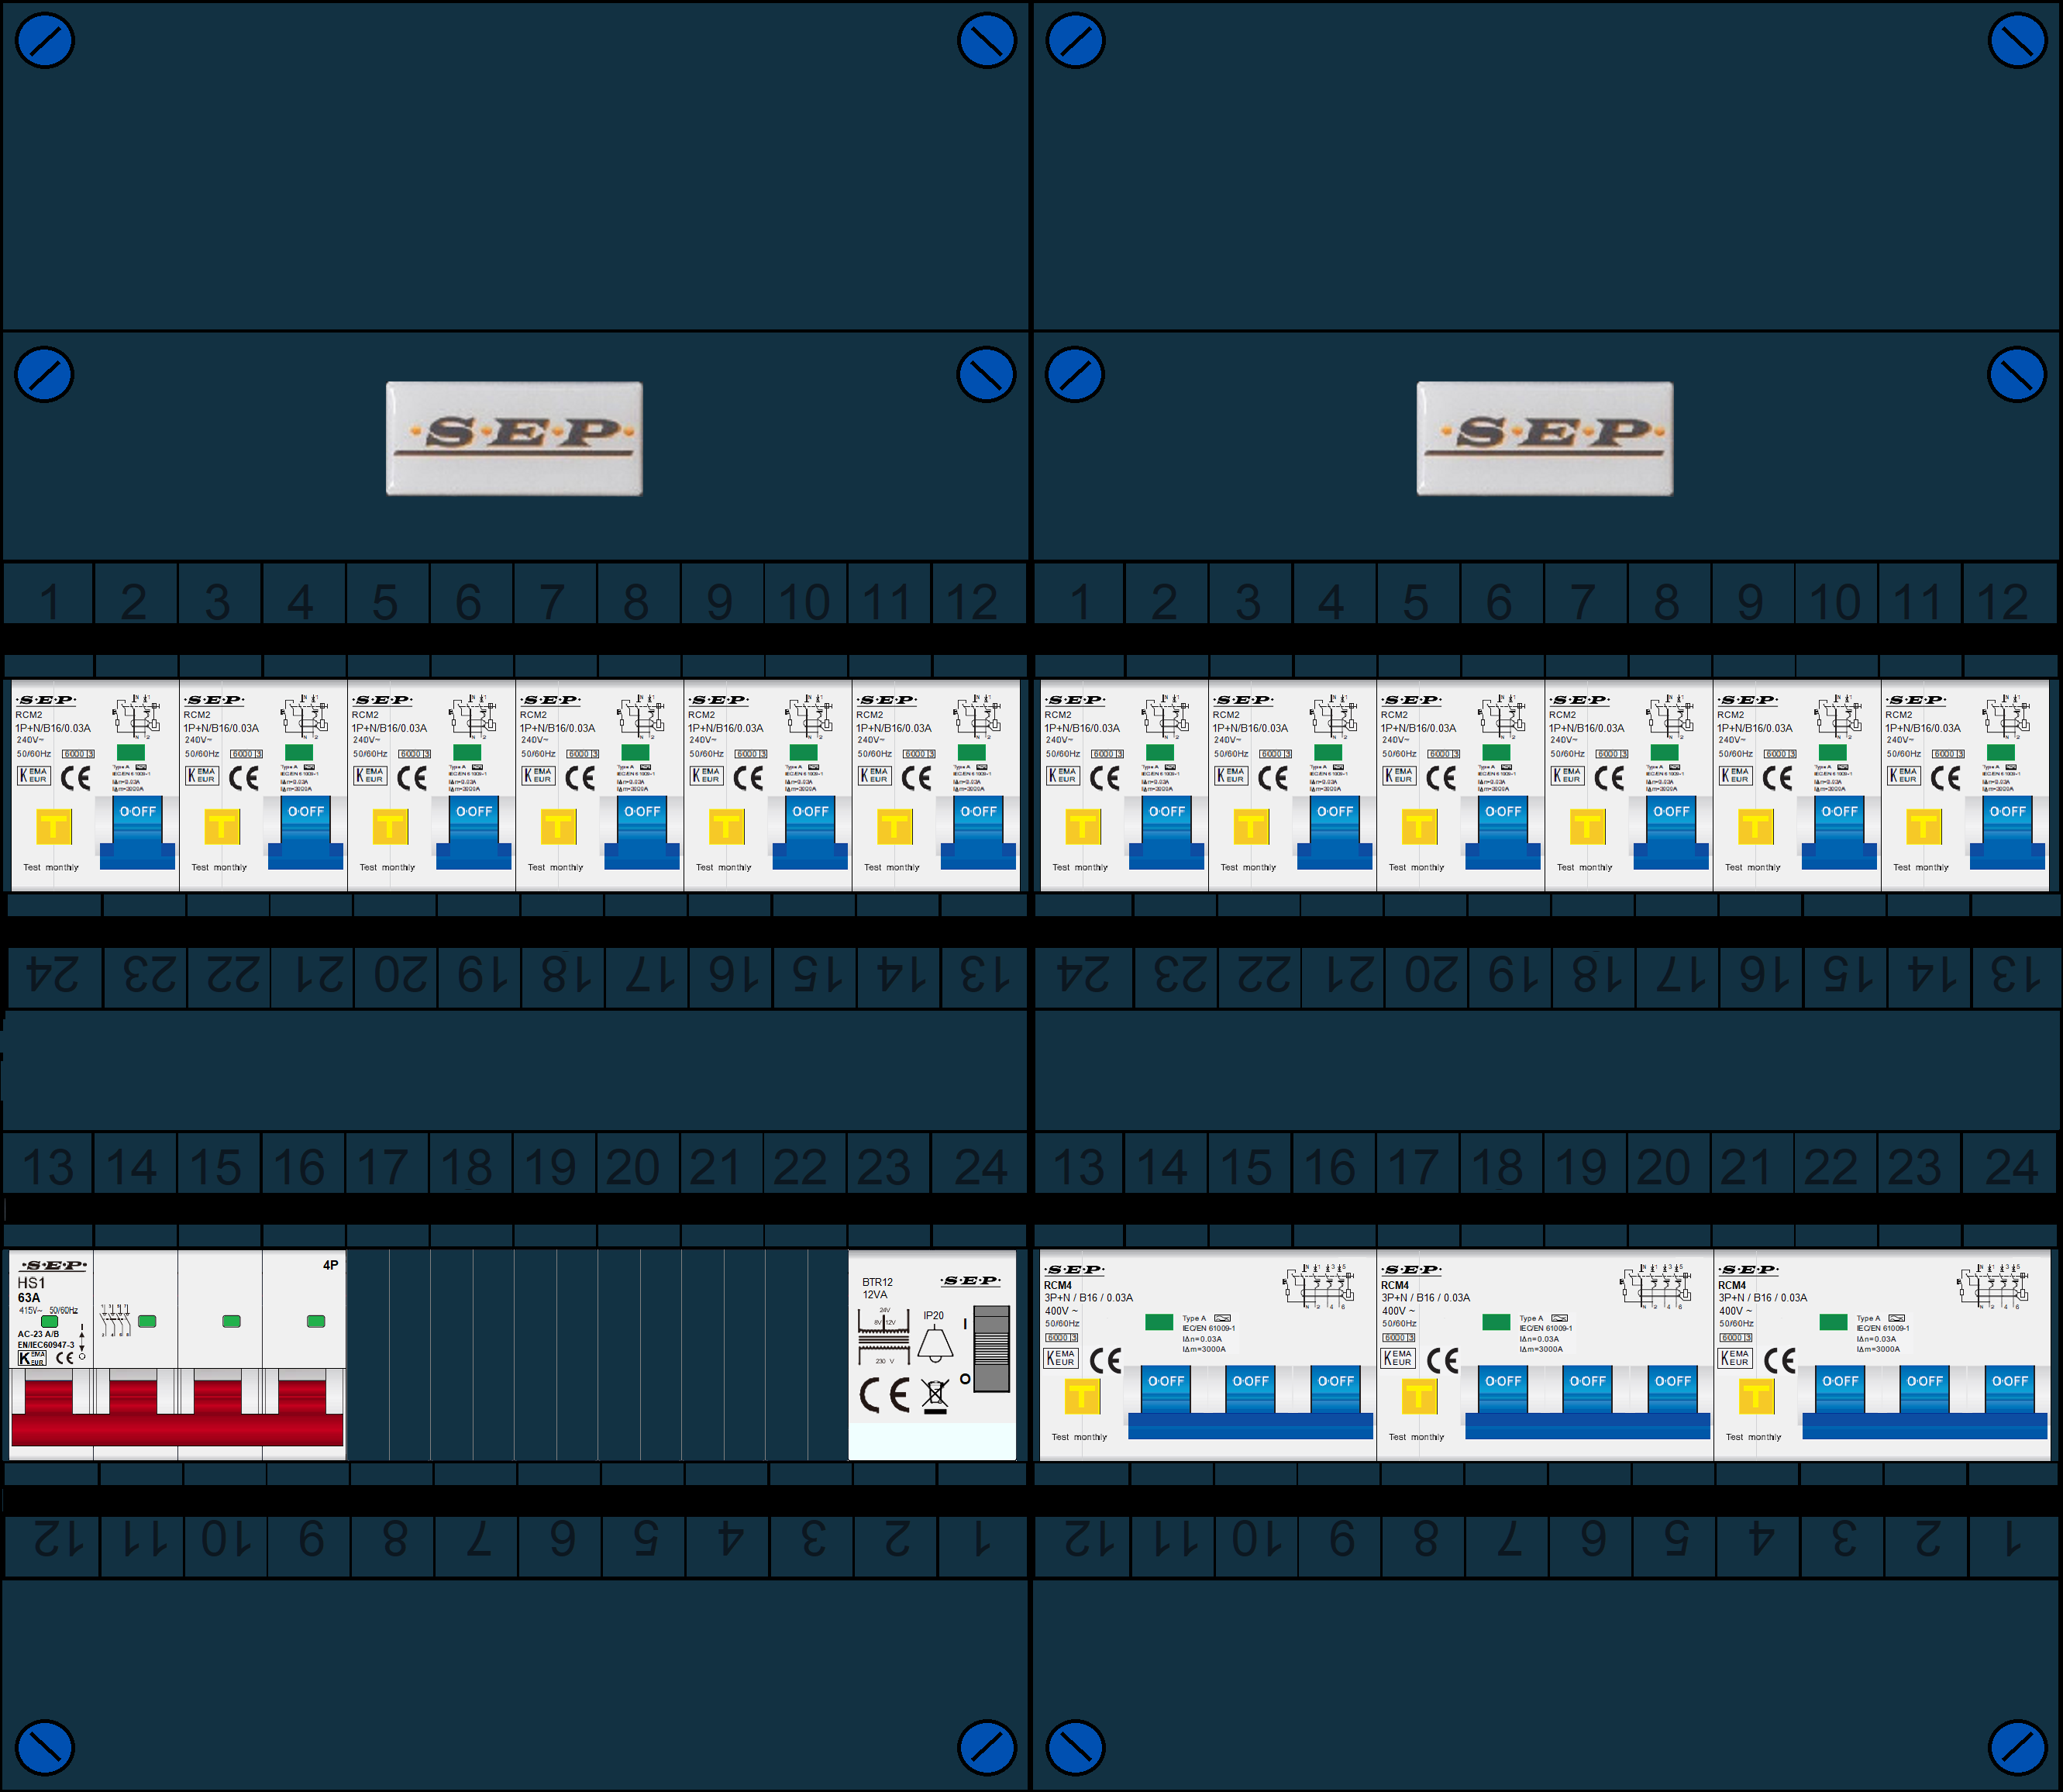Screen dimensions: 2063x1792
Task: Toggle the grey rocker switch on BTR12 transformer
Action: coord(992,1348)
